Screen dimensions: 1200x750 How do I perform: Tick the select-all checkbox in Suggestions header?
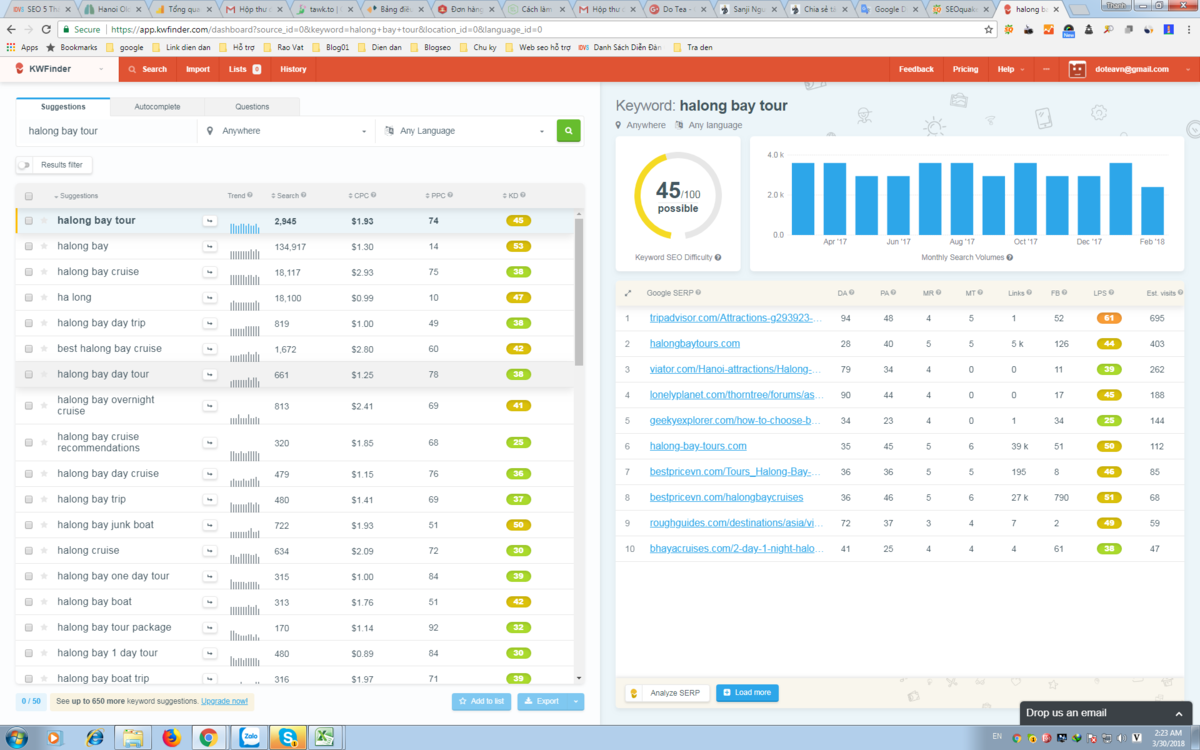pyautogui.click(x=29, y=196)
